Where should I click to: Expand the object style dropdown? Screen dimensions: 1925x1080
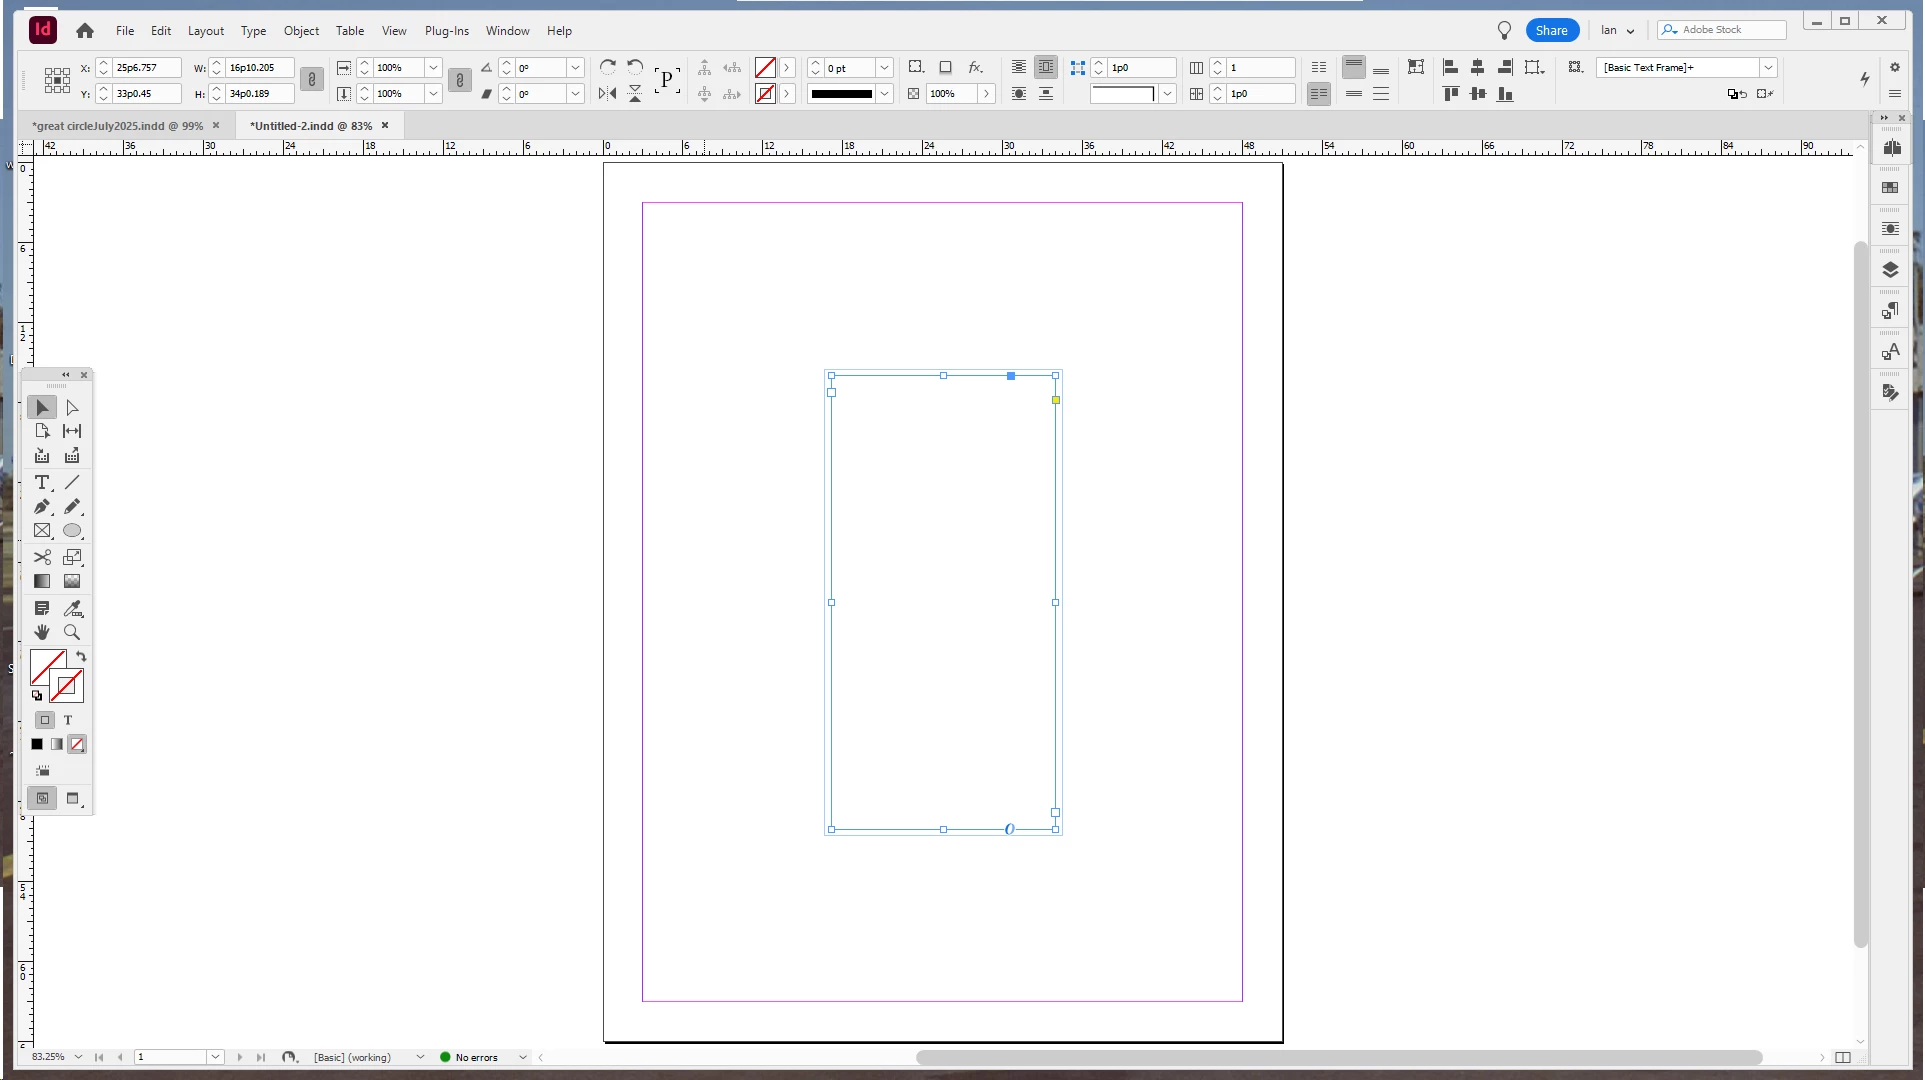click(x=1768, y=68)
